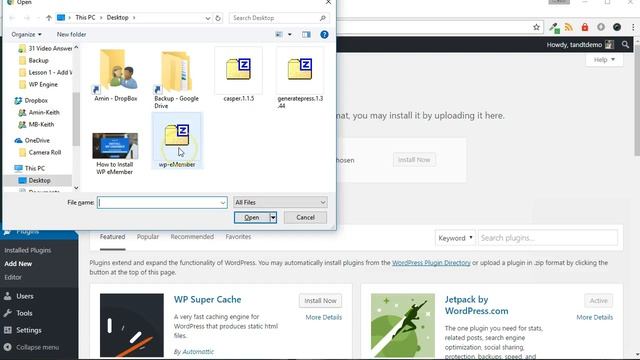The height and width of the screenshot is (360, 640).
Task: Click the WordPress admin bar search icon
Action: tap(625, 44)
